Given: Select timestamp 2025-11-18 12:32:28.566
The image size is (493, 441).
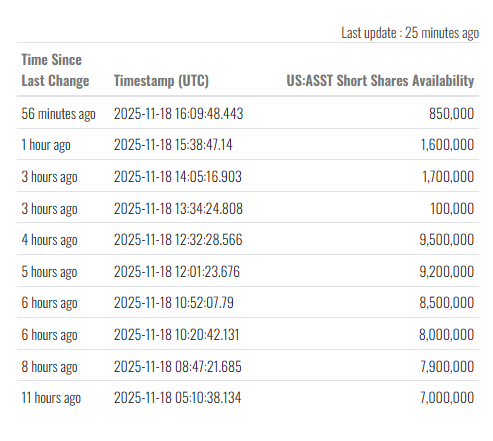Looking at the screenshot, I should click(178, 240).
